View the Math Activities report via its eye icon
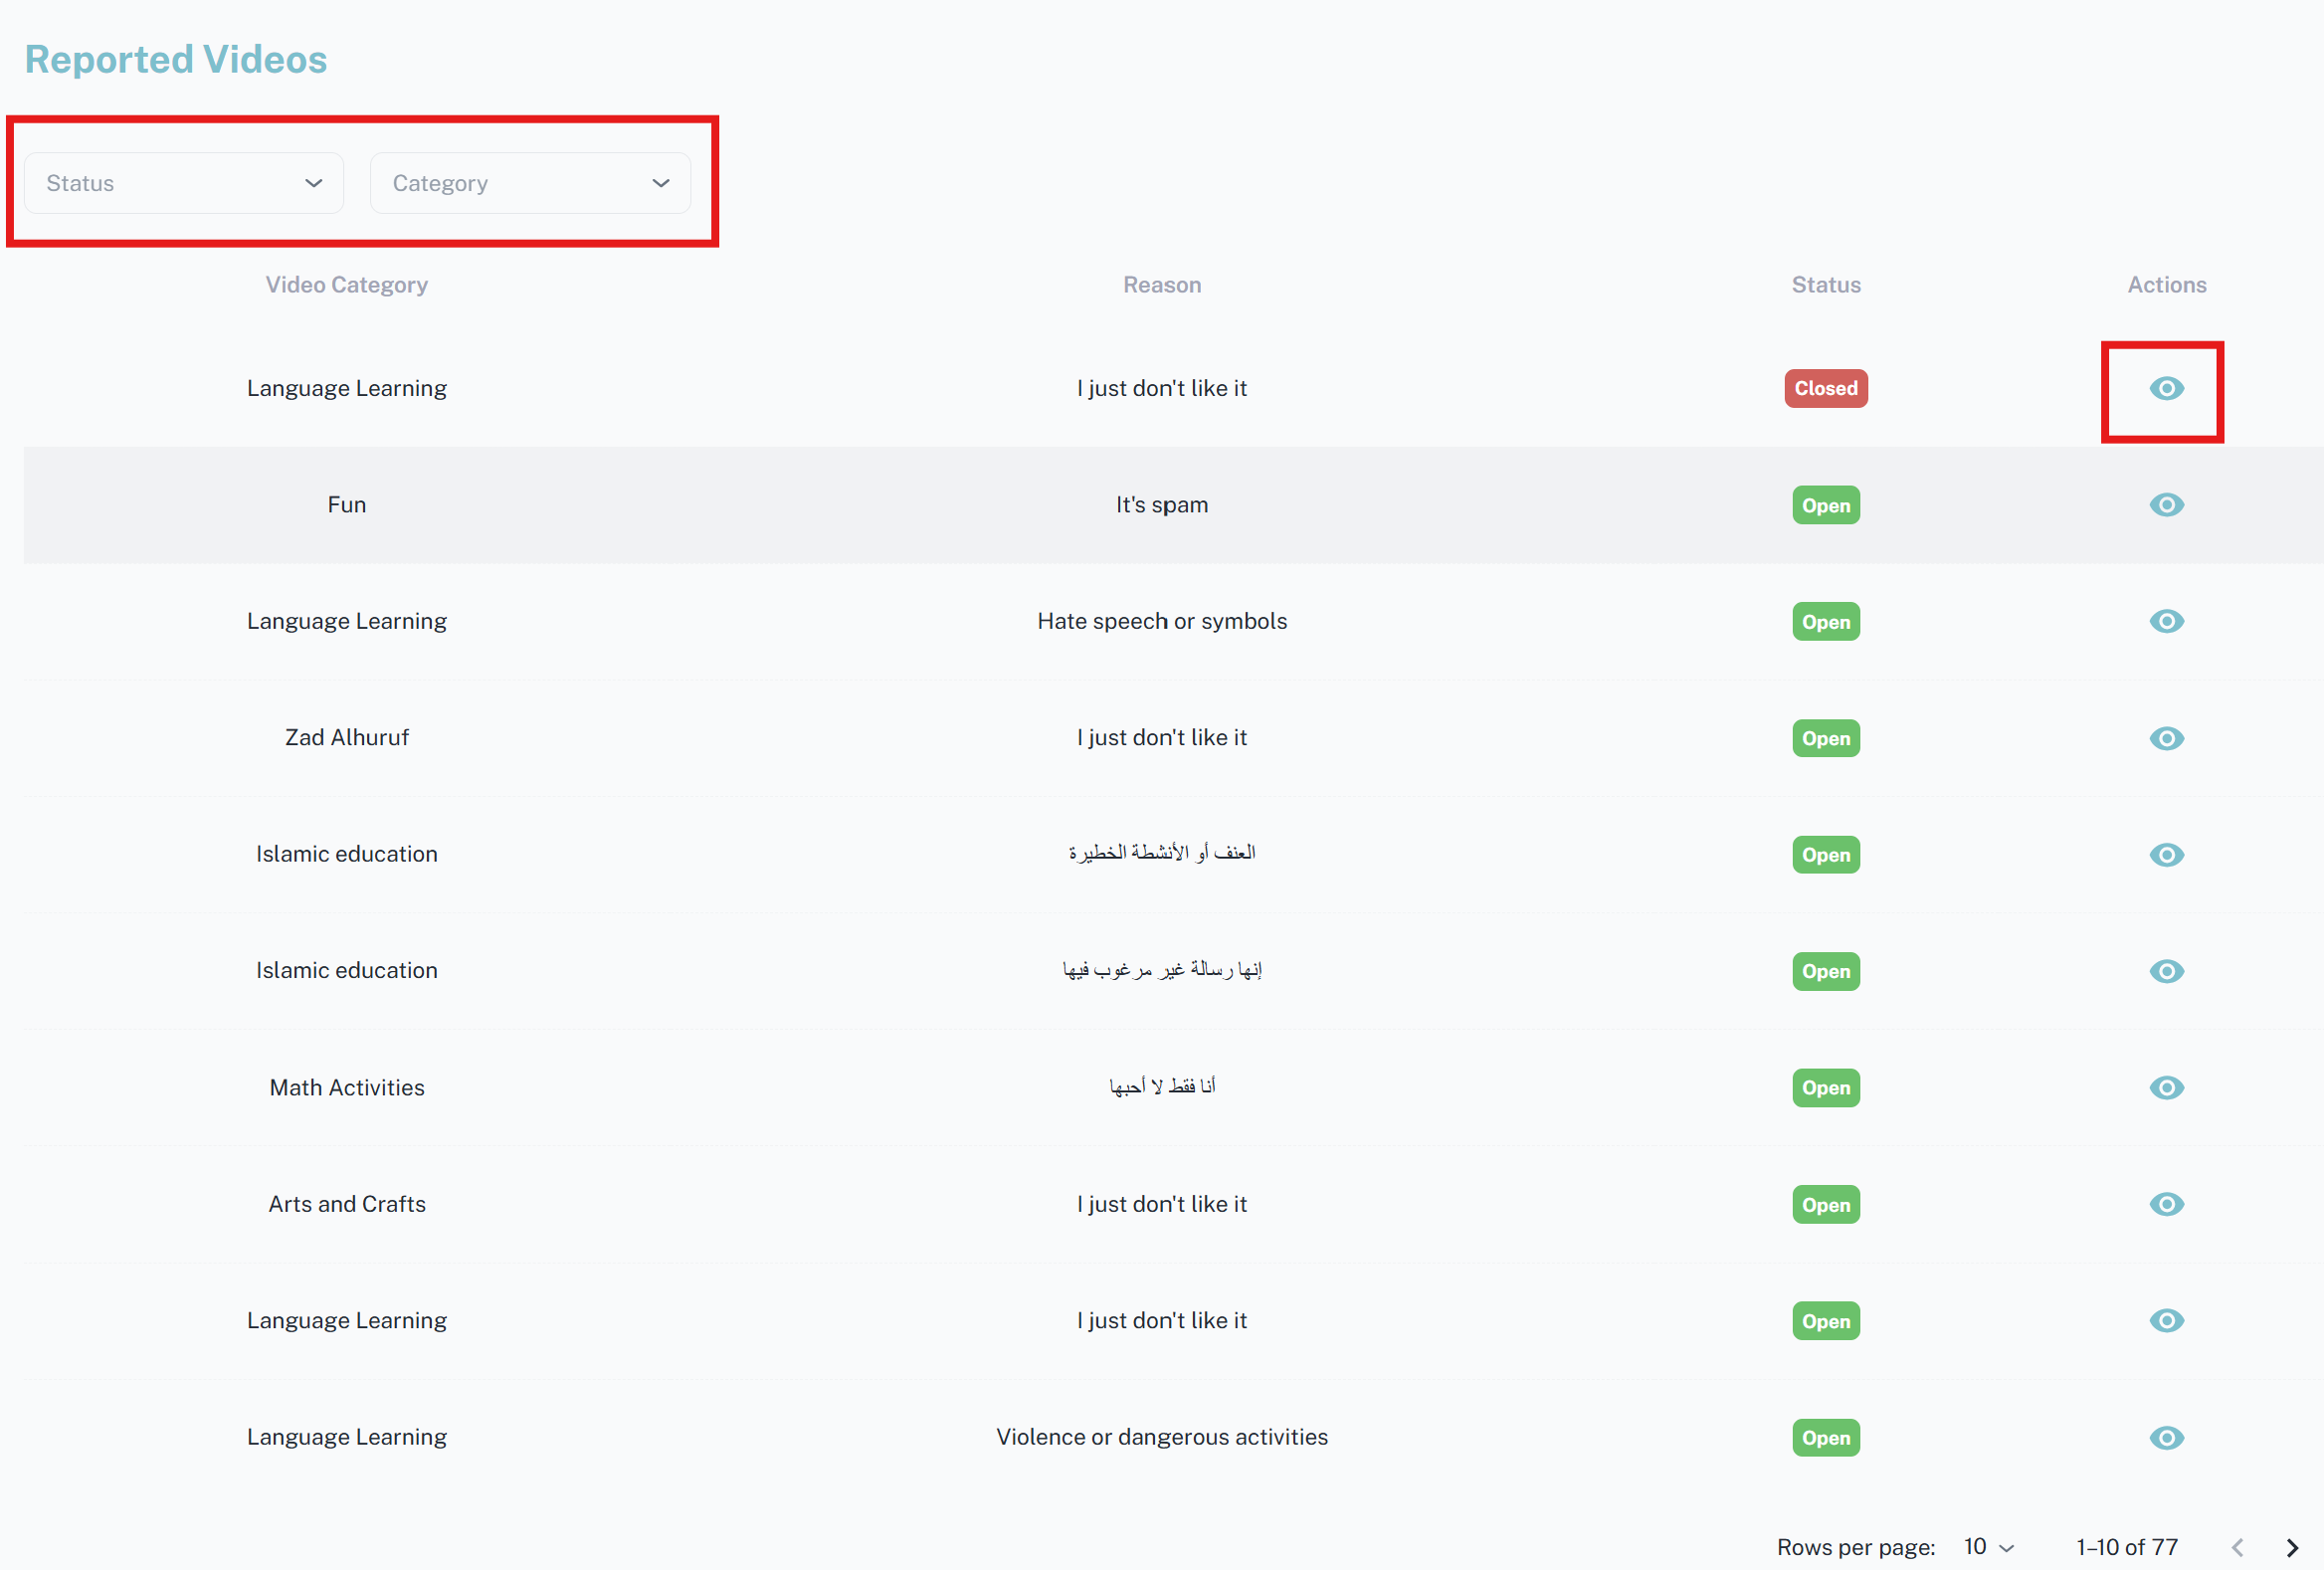Screen dimensions: 2324x1570 coord(2165,1087)
